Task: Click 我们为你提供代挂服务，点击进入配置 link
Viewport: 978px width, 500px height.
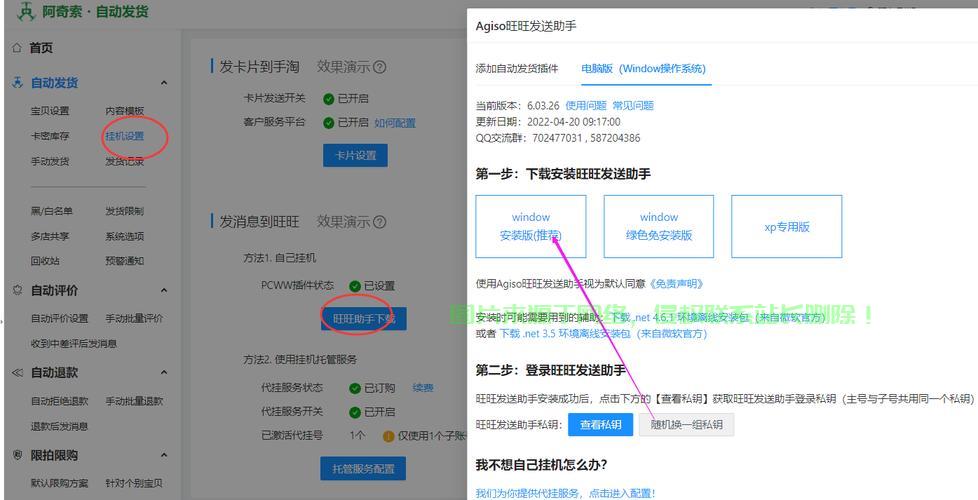Action: pos(566,493)
